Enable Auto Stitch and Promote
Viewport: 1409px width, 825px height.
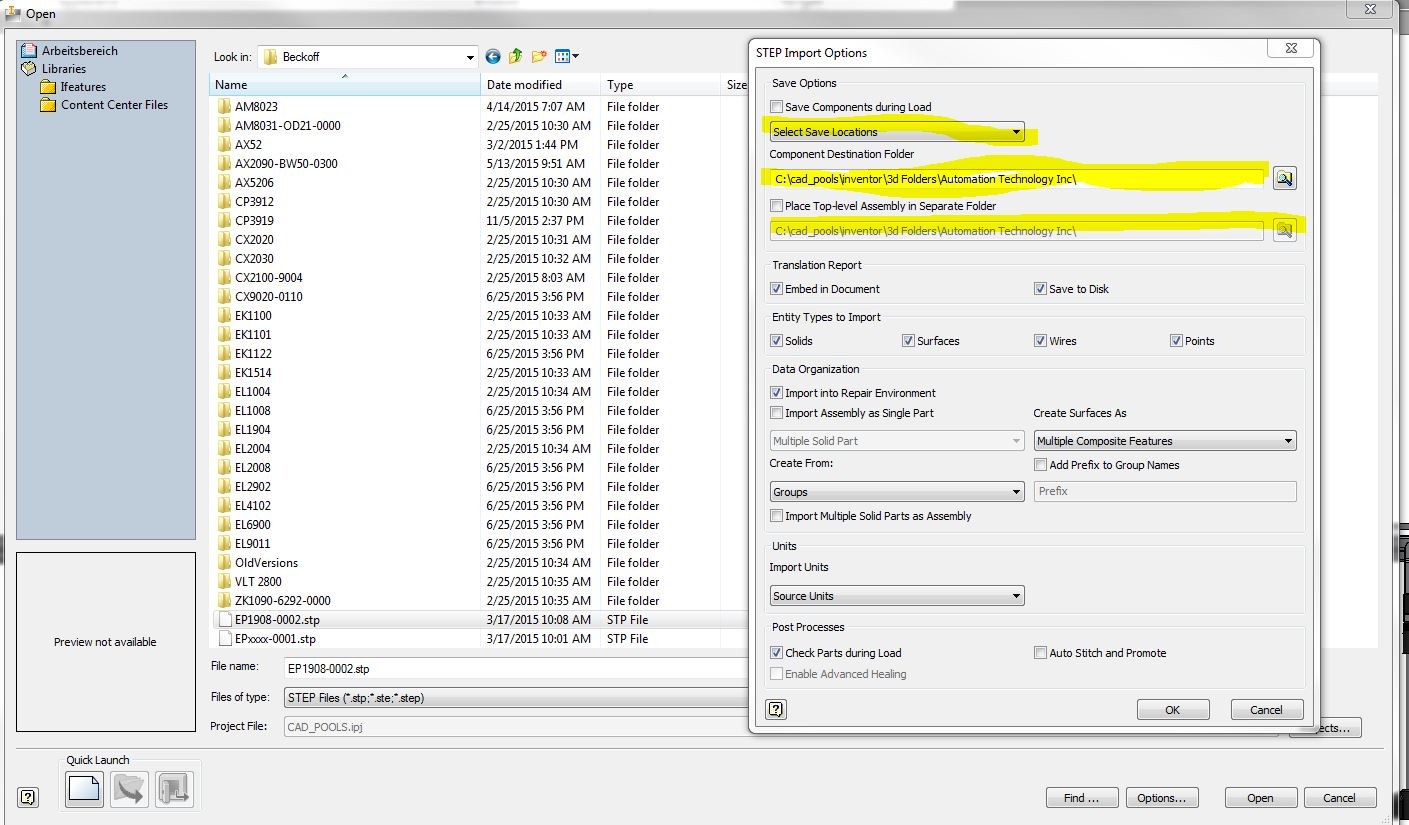pos(1040,652)
